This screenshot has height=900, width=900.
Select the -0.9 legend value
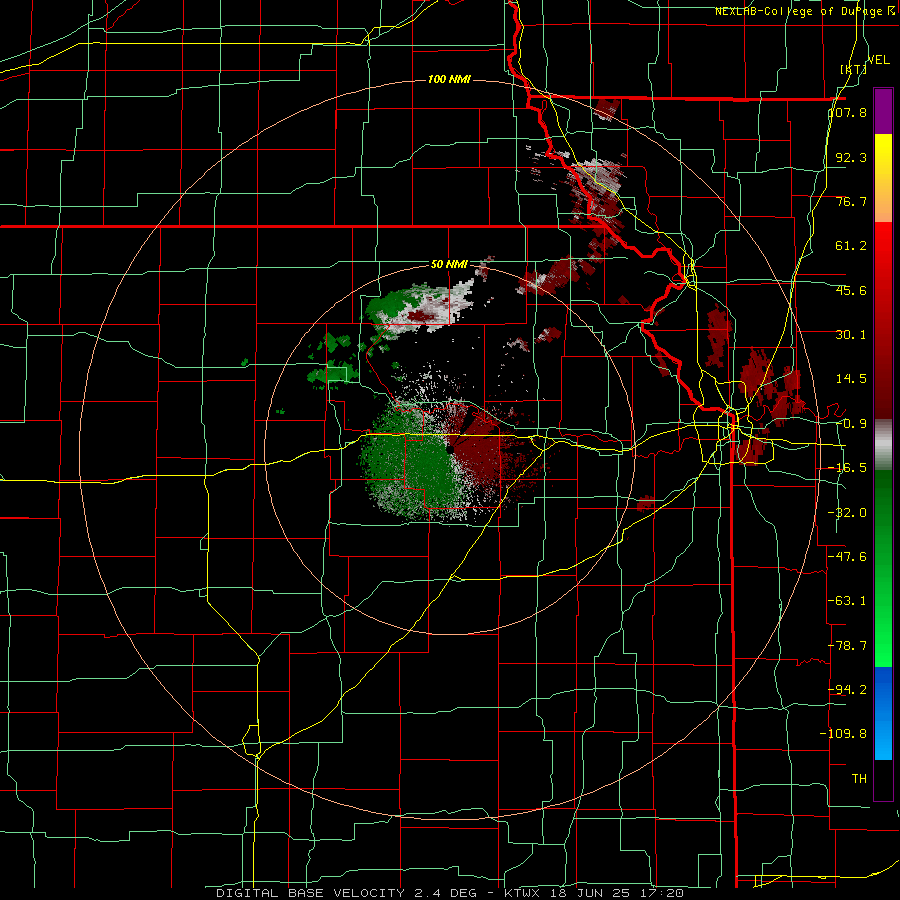[851, 424]
